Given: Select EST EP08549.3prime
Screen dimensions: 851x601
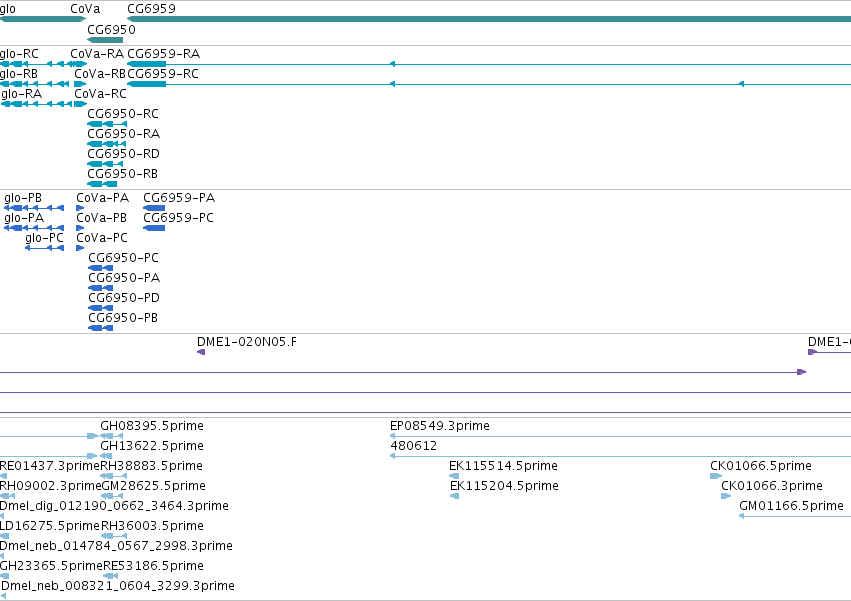Looking at the screenshot, I should 440,426.
